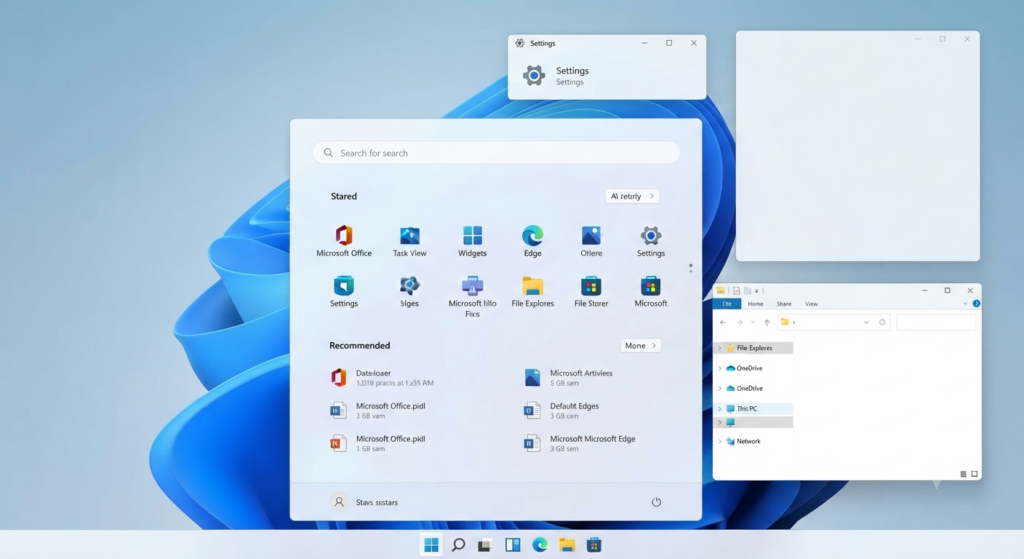Viewport: 1024px width, 559px height.
Task: Open the Widgets pinned app
Action: (472, 241)
